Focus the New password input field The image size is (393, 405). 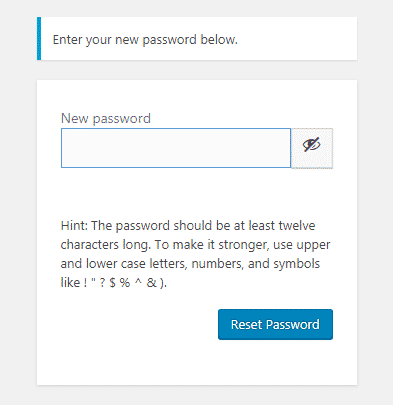(176, 148)
